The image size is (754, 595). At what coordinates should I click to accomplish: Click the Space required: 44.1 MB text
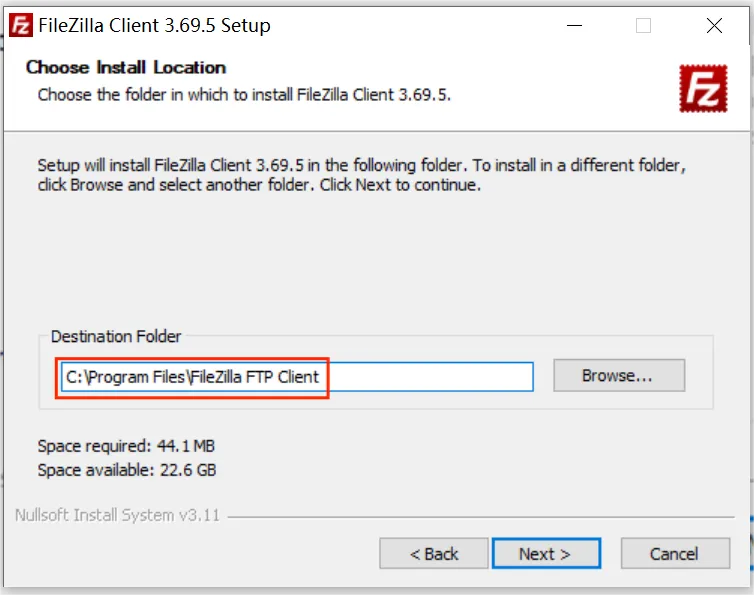click(126, 446)
